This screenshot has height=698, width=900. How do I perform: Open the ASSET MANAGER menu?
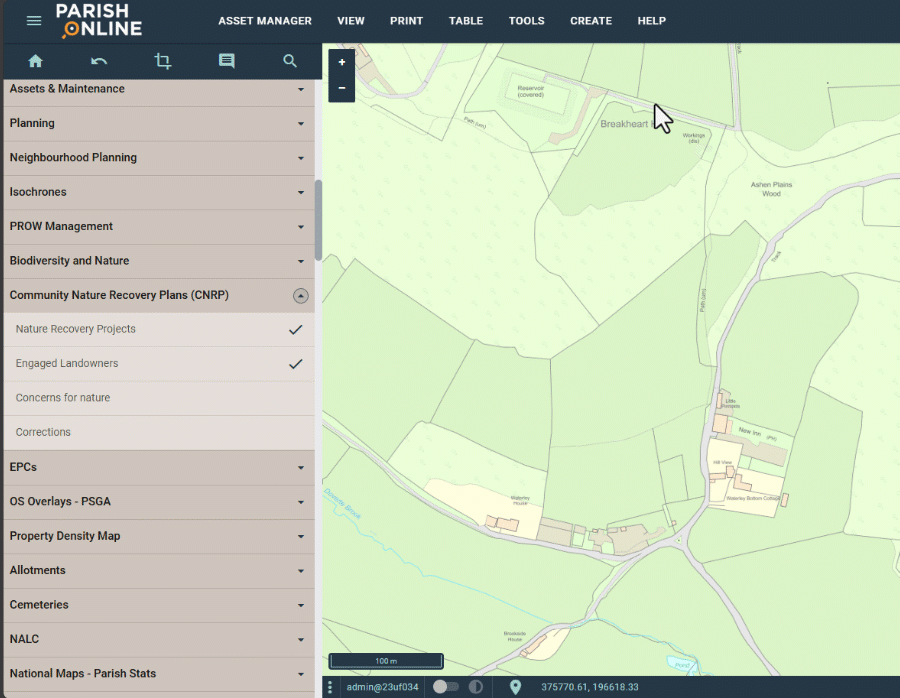pos(265,21)
